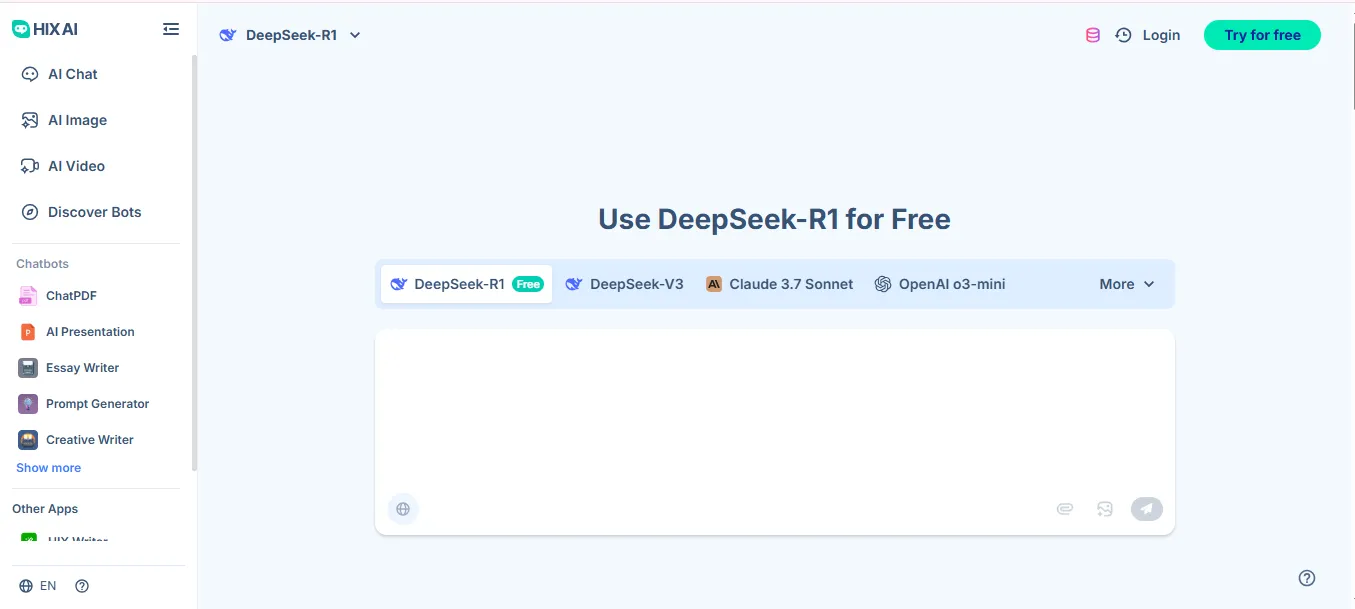Open the Prompt Generator chatbot
This screenshot has width=1355, height=609.
point(98,404)
